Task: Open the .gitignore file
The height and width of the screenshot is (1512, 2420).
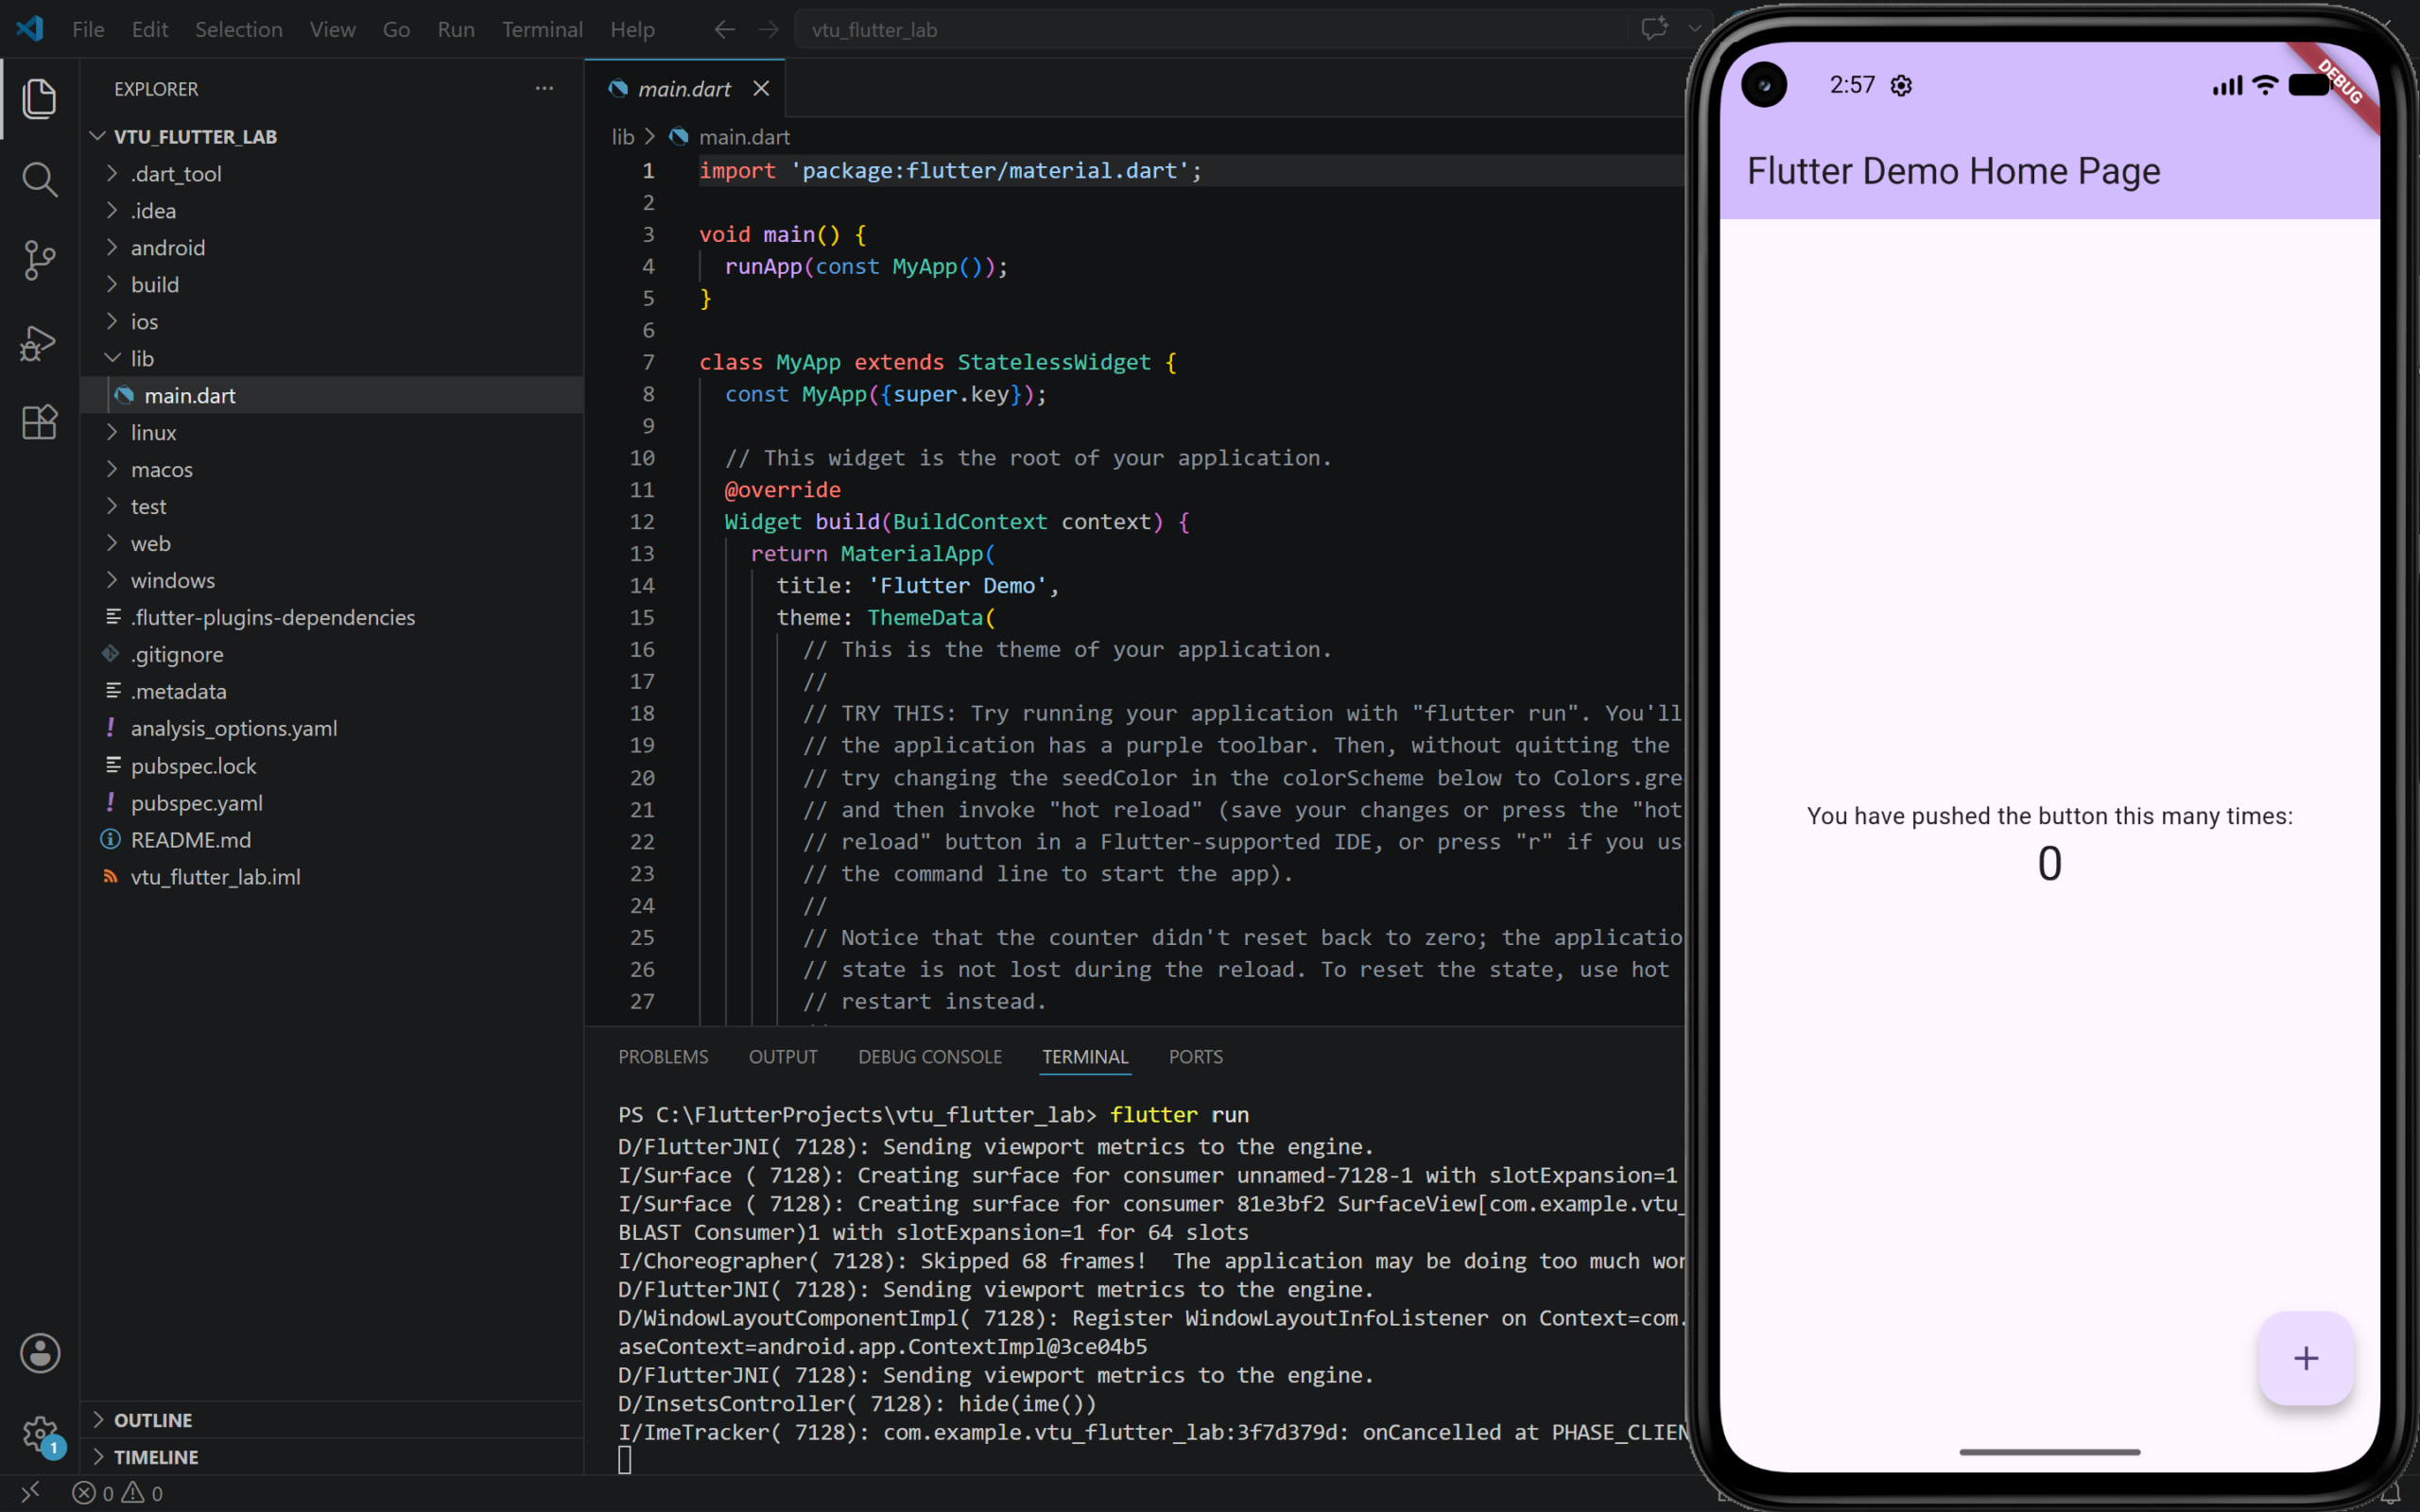Action: [332, 654]
